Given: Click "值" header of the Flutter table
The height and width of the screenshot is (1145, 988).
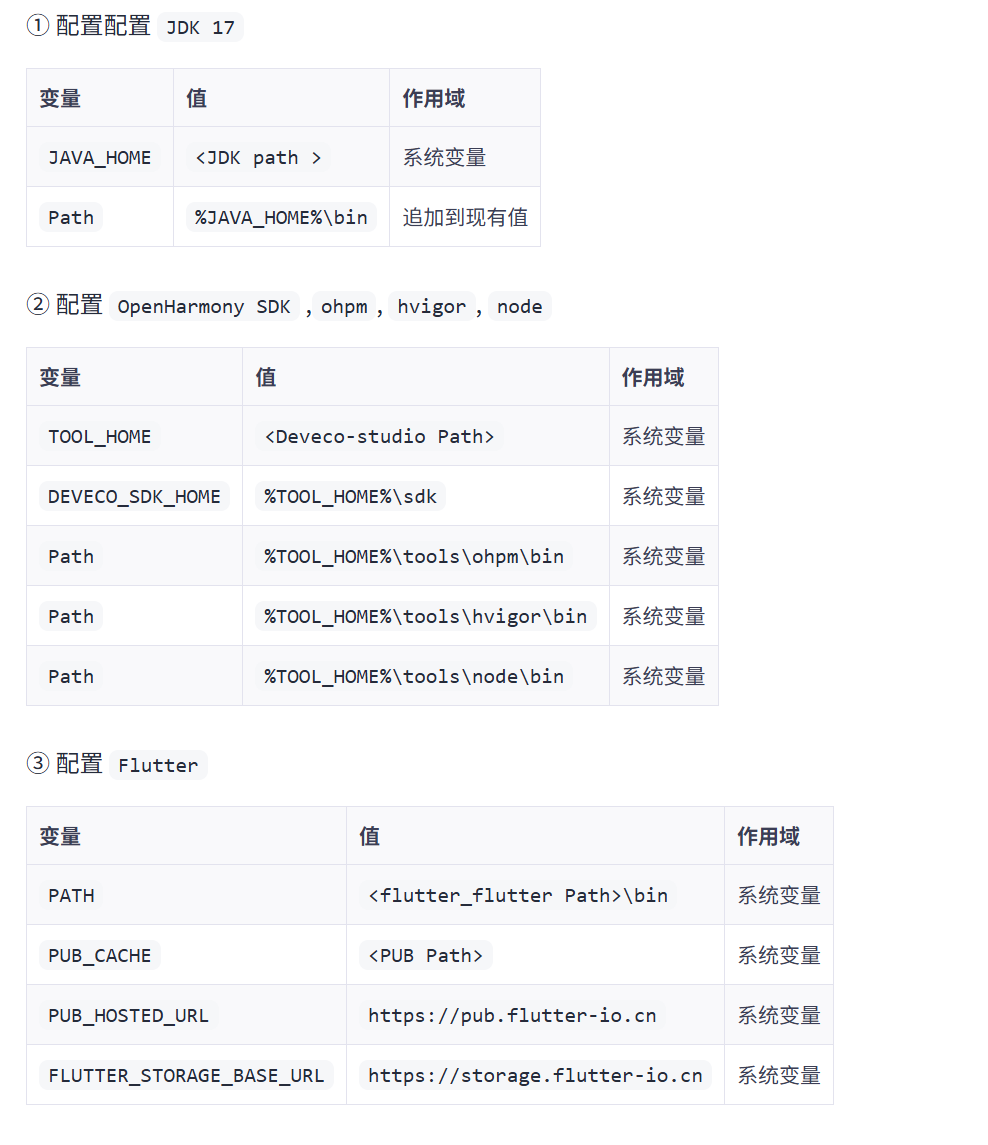Looking at the screenshot, I should (369, 836).
